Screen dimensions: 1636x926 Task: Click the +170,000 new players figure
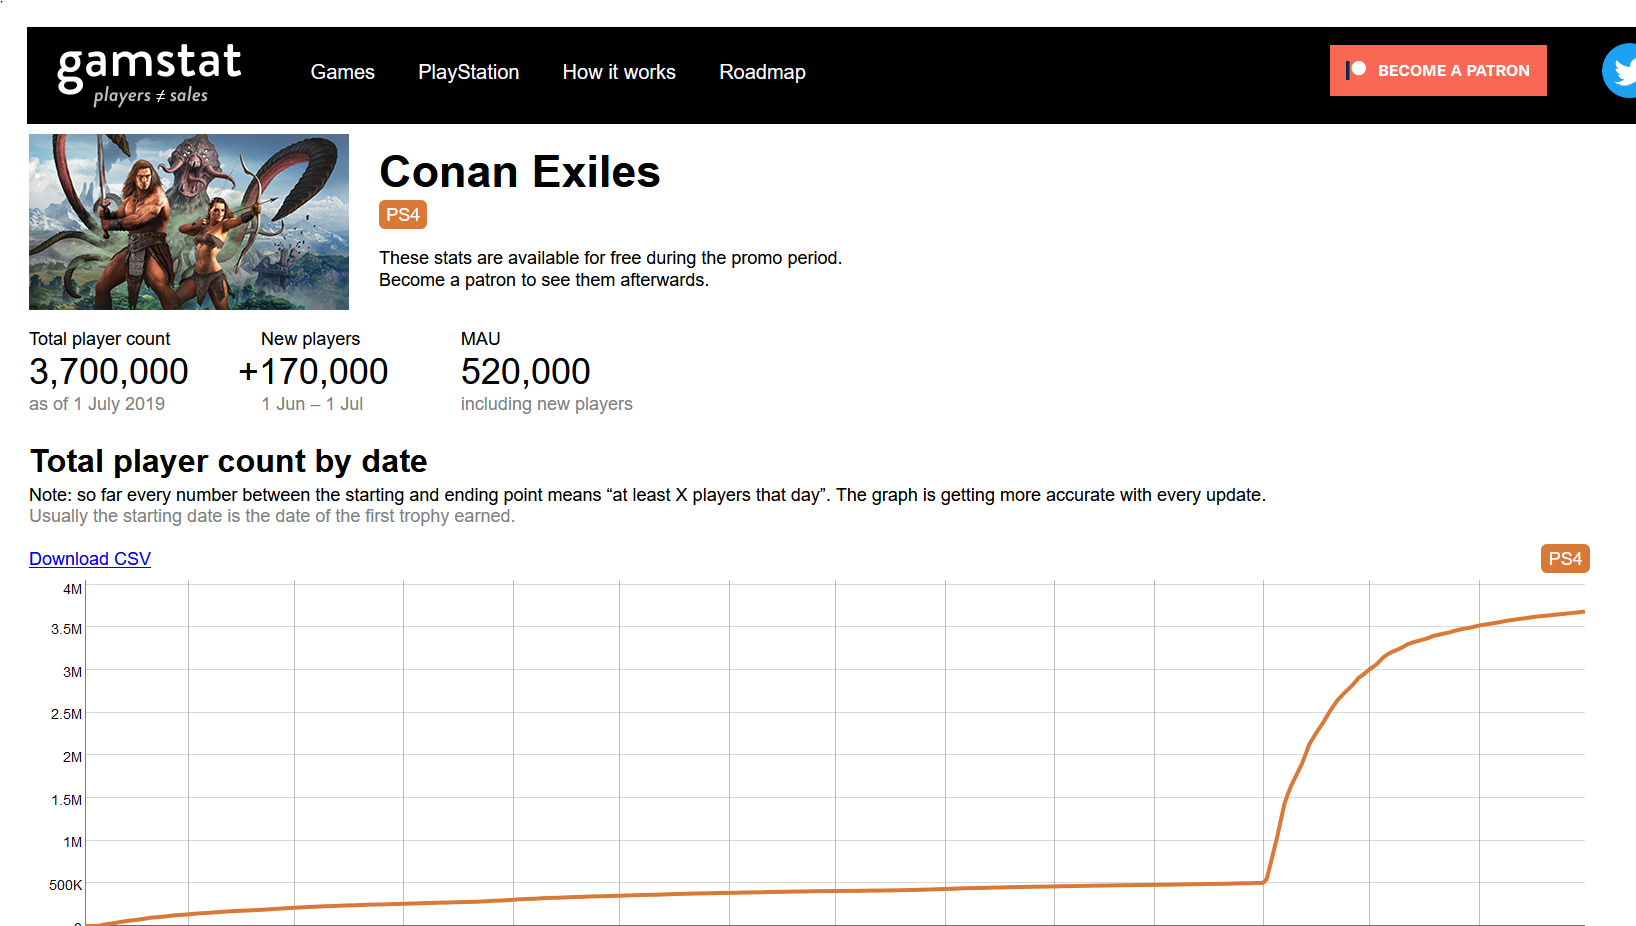(313, 372)
